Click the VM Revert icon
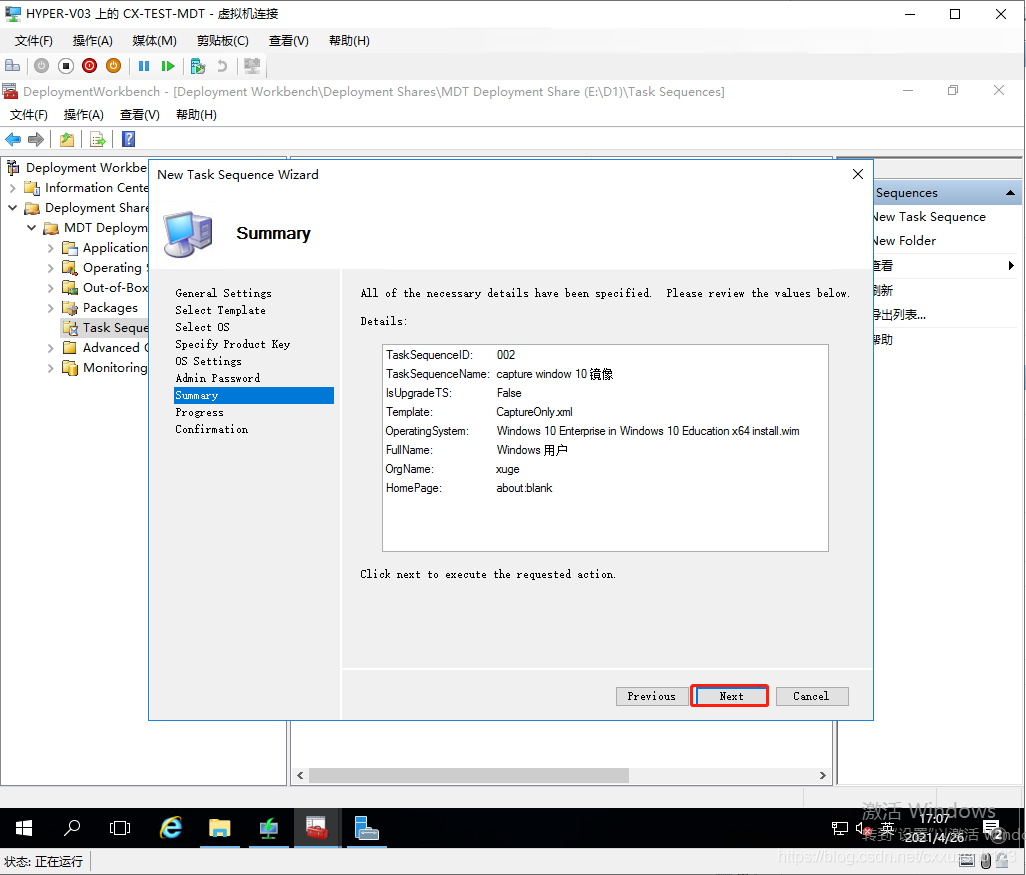This screenshot has width=1026, height=875. click(222, 65)
